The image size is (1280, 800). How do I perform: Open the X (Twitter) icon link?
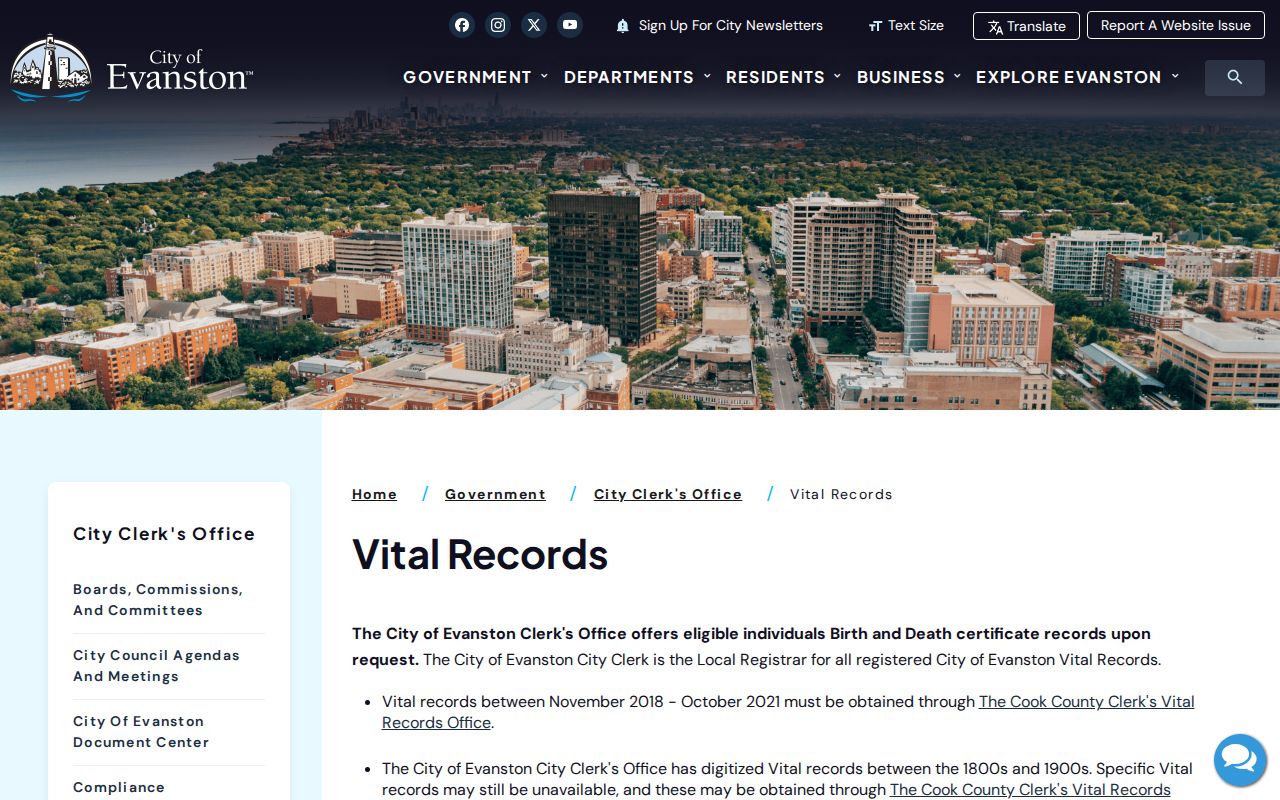point(534,25)
